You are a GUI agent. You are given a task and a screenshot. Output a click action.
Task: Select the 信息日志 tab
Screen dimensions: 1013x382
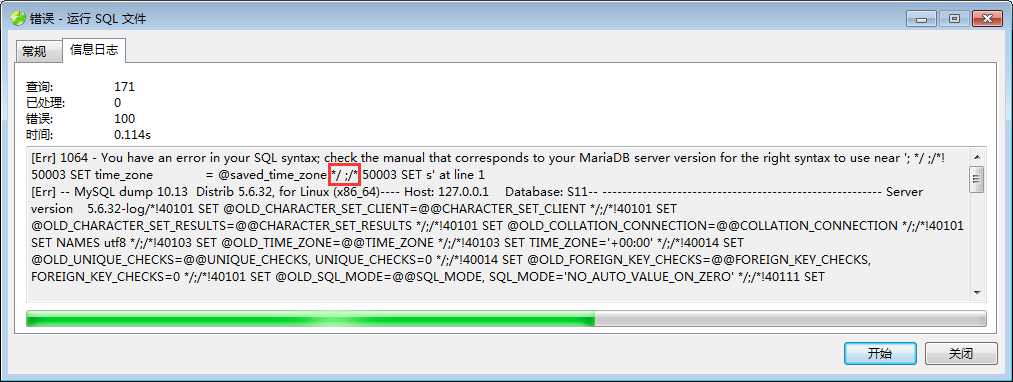click(94, 50)
